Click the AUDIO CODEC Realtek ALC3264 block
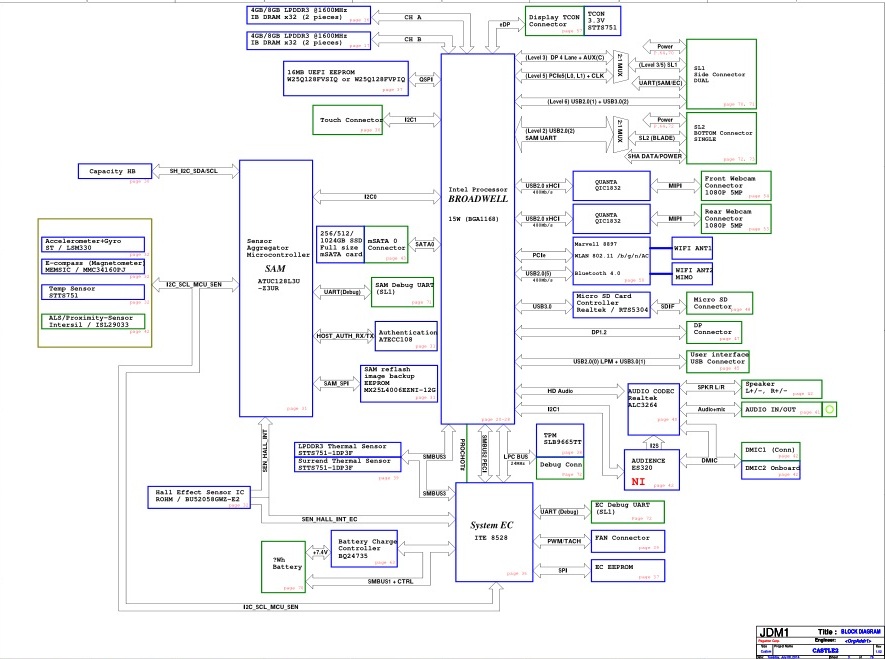 pos(652,408)
